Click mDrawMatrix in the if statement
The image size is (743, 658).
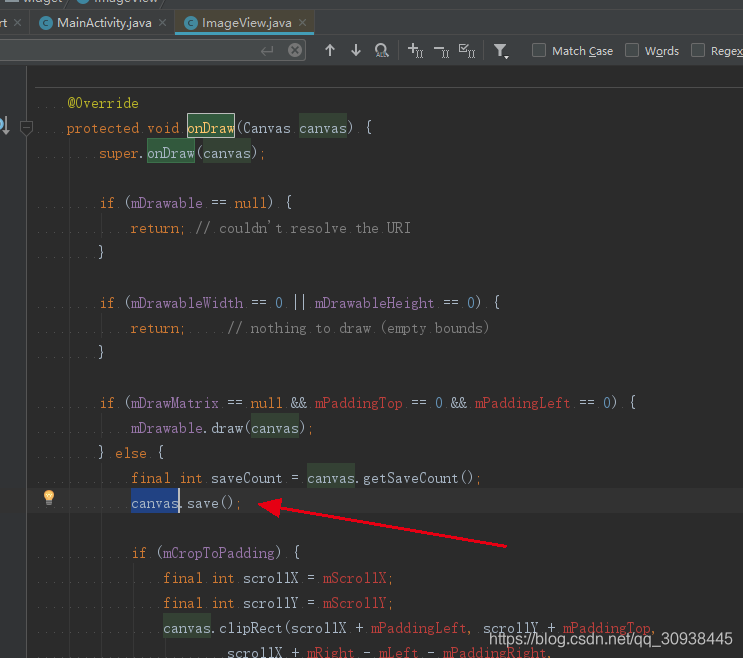174,403
